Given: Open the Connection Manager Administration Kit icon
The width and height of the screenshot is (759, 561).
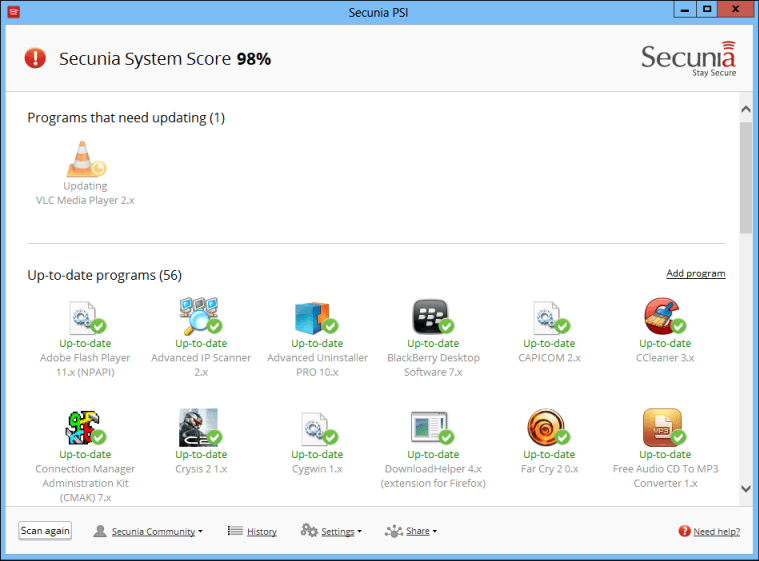Looking at the screenshot, I should (x=86, y=428).
